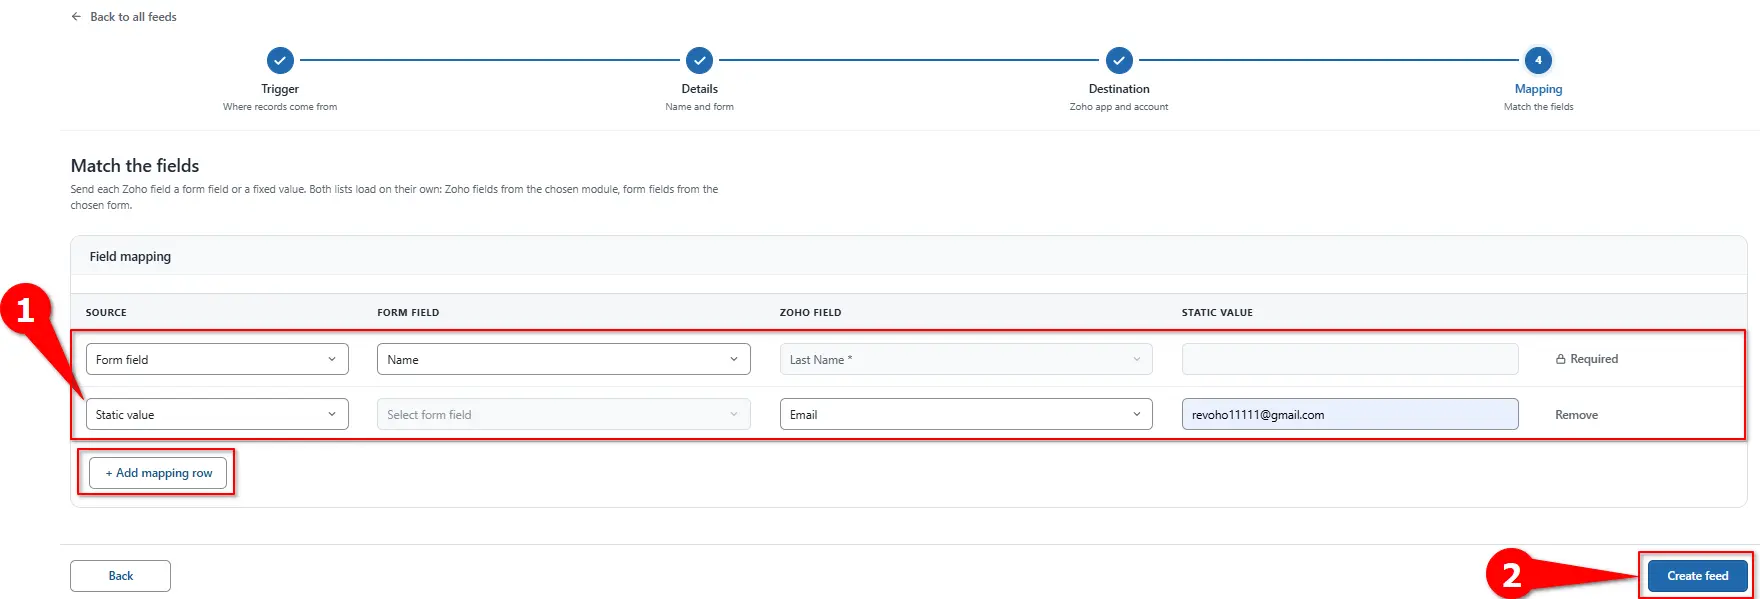Screen dimensions: 1760x599
Task: Click the Match the fields heading
Action: [x=135, y=166]
